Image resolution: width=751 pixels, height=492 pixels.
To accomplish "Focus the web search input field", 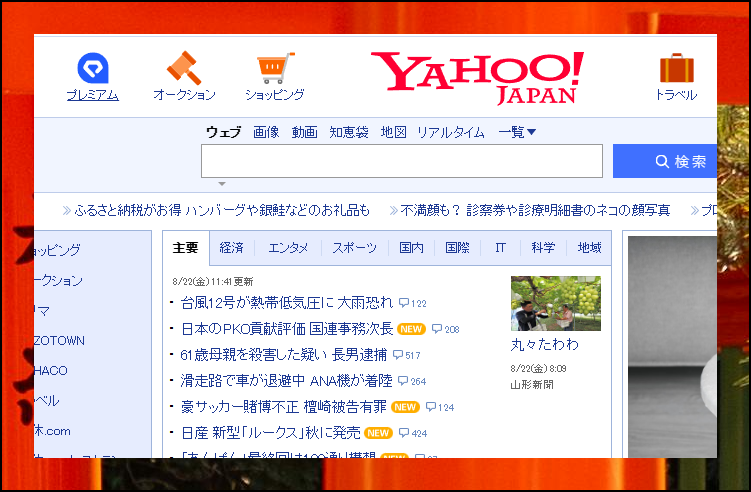I will (x=402, y=161).
